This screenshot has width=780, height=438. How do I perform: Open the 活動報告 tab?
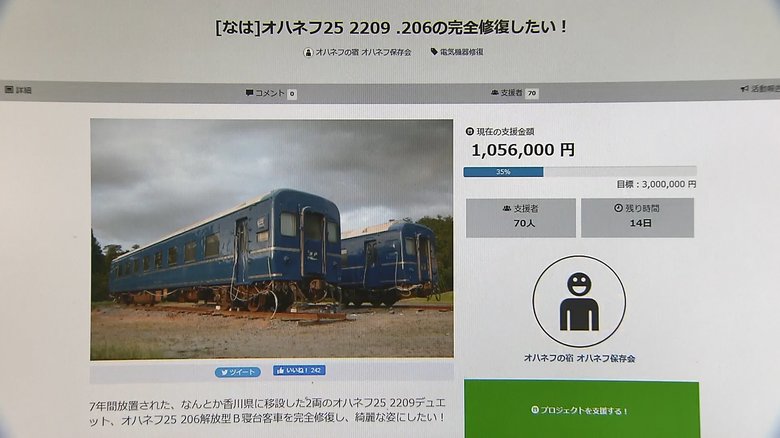[760, 89]
